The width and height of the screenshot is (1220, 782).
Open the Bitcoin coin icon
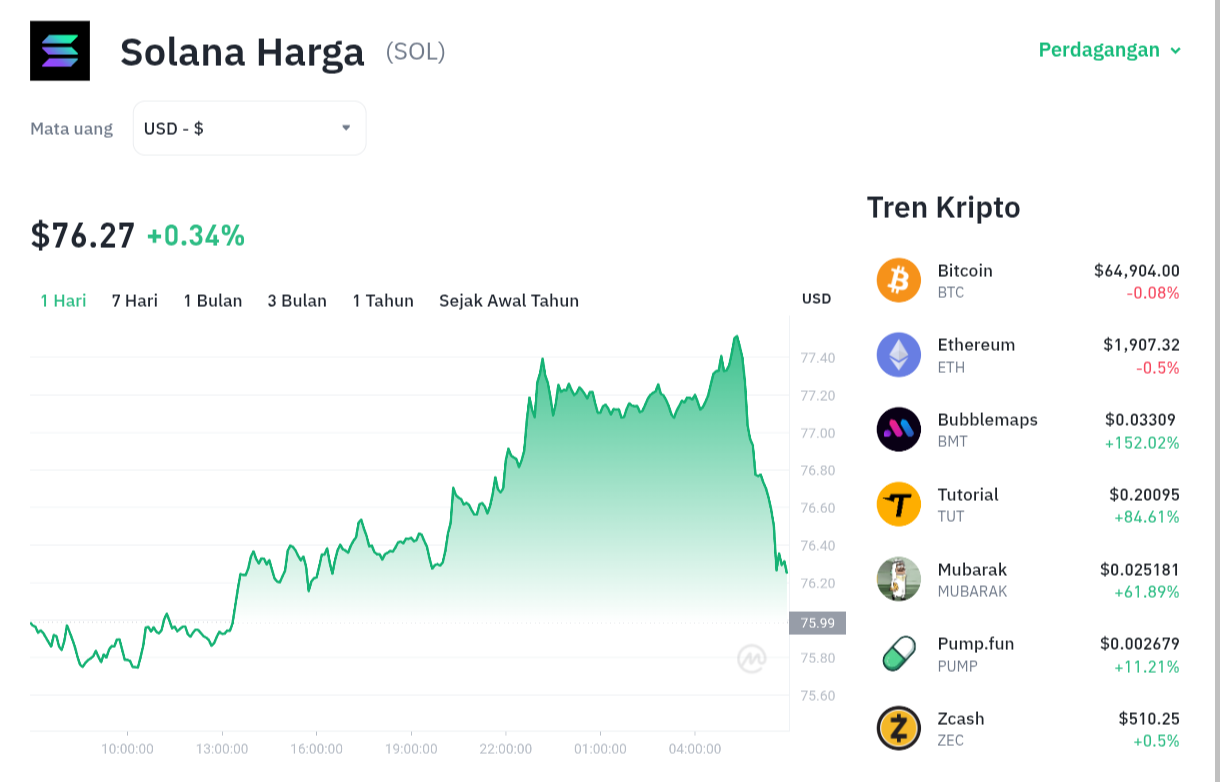click(898, 280)
